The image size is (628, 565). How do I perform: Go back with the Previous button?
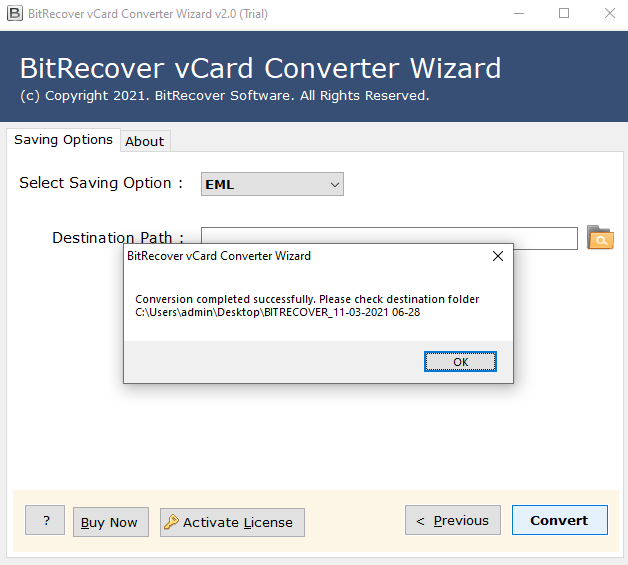[452, 520]
